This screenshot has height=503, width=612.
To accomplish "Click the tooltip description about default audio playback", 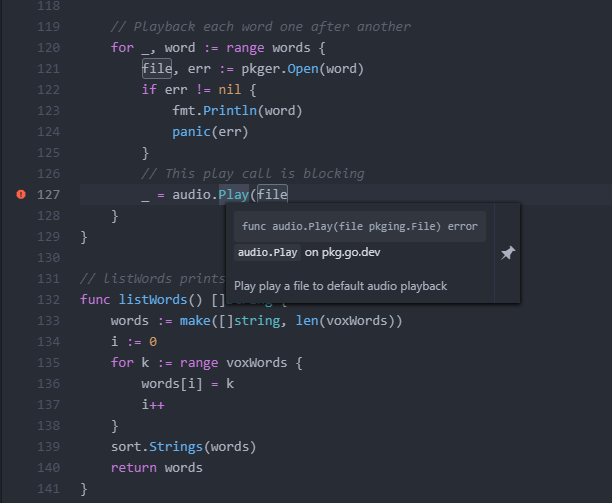I will [x=340, y=286].
